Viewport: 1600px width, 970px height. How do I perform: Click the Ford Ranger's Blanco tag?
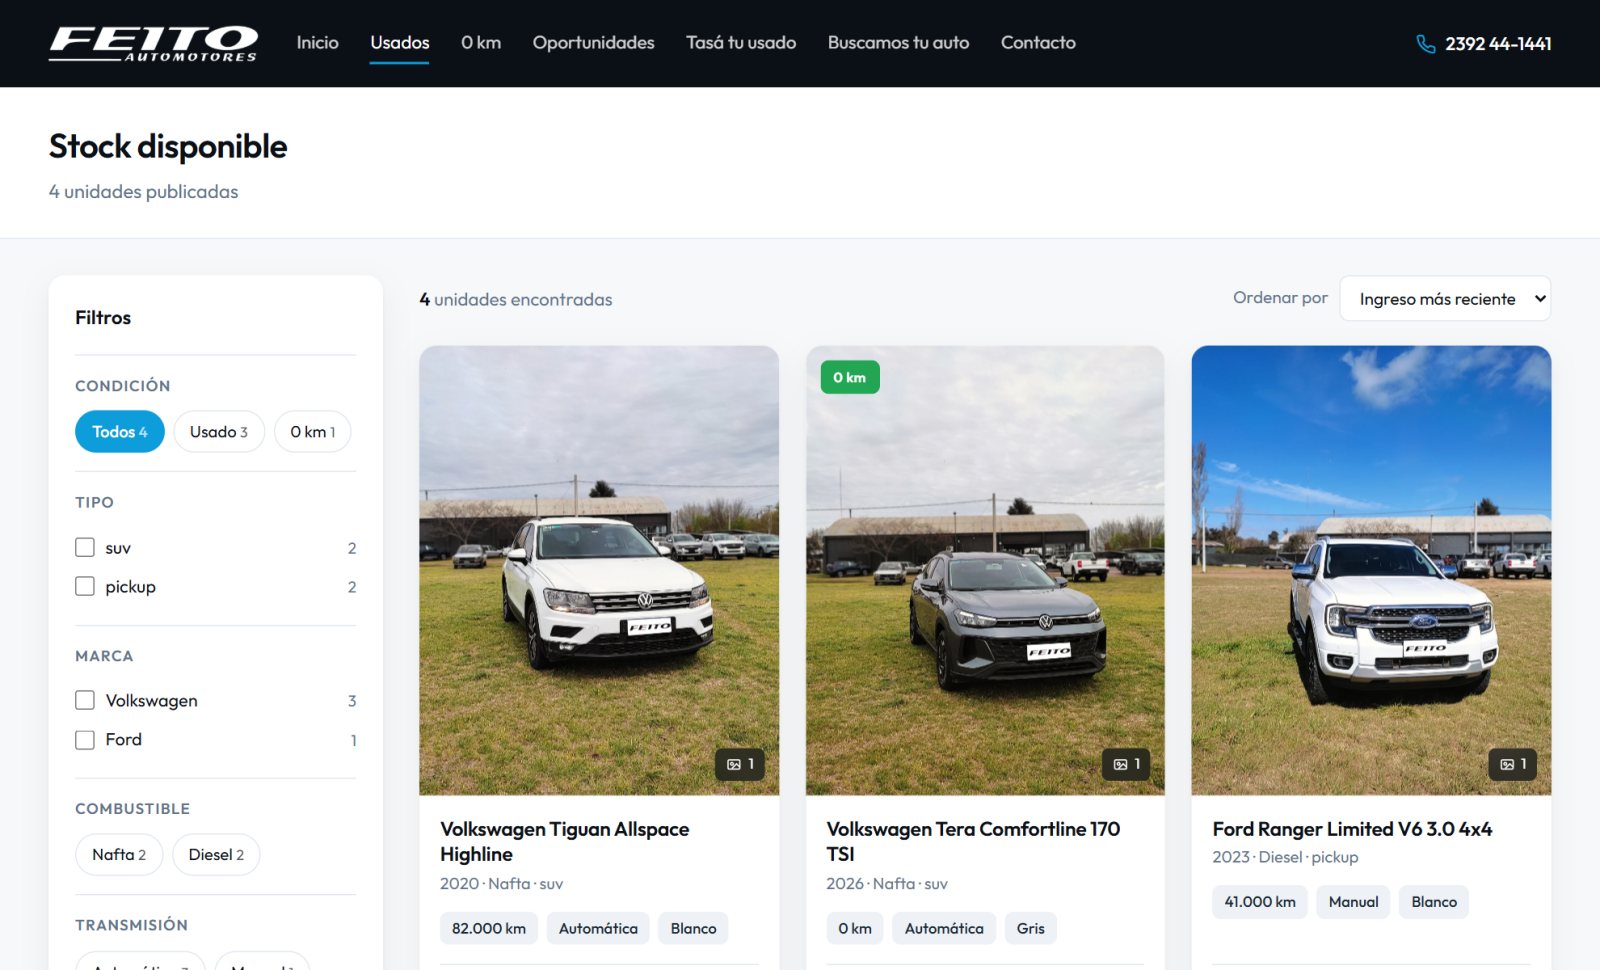1434,902
